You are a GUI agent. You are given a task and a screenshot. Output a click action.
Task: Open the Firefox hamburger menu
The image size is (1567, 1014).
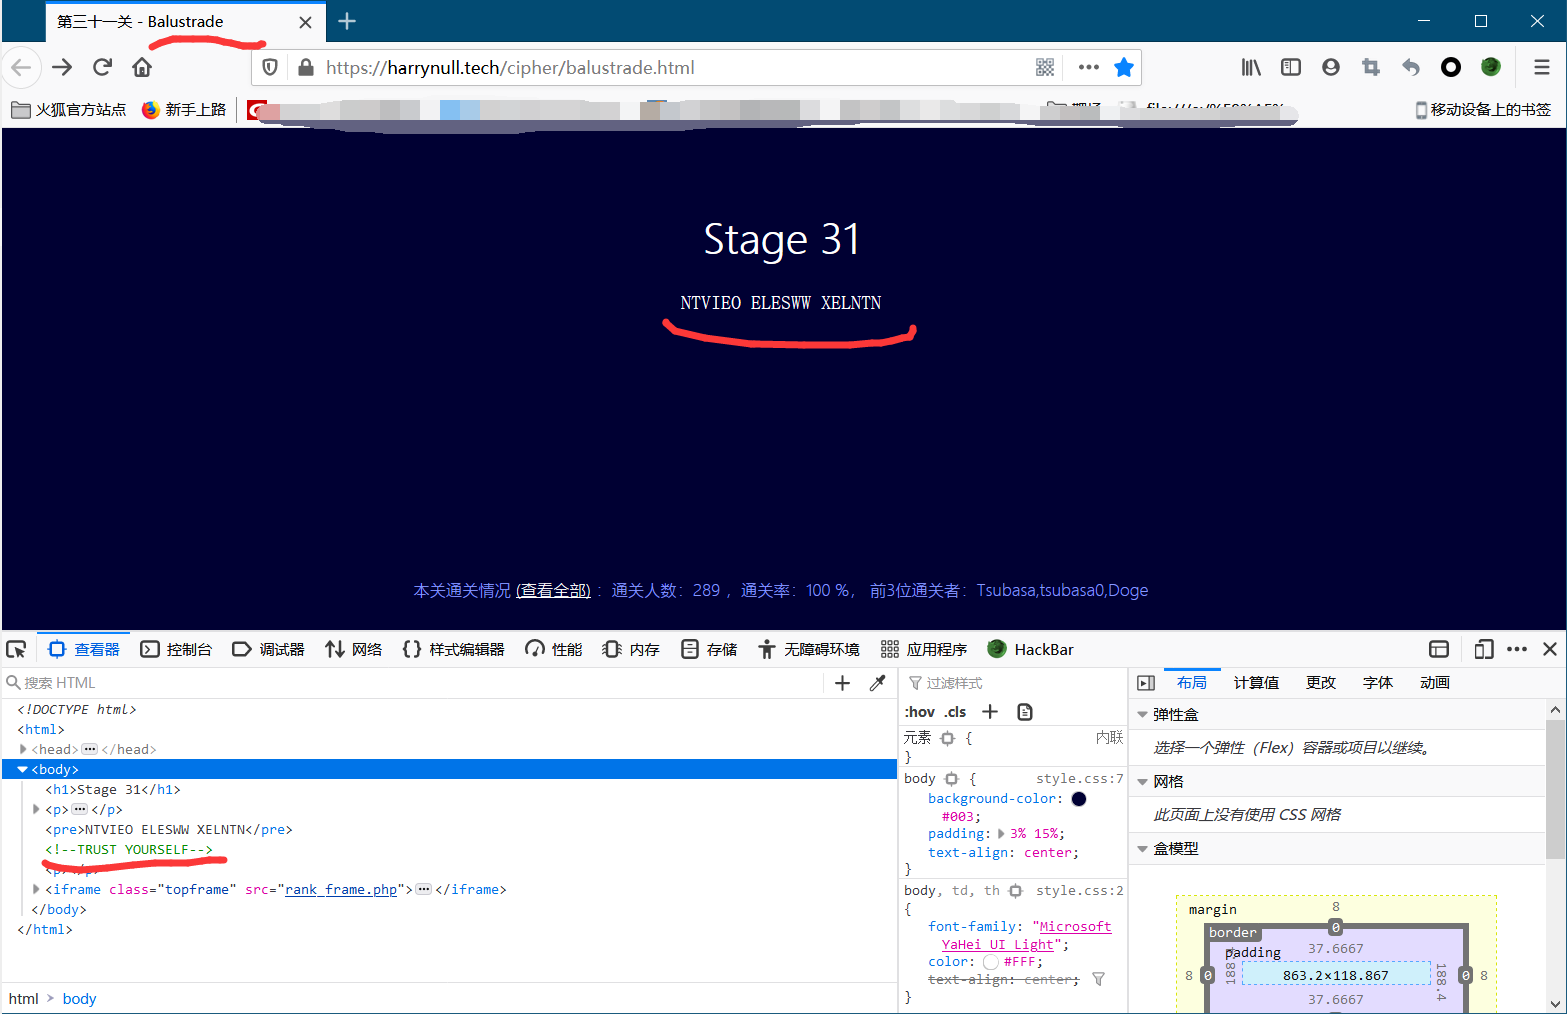click(1542, 67)
